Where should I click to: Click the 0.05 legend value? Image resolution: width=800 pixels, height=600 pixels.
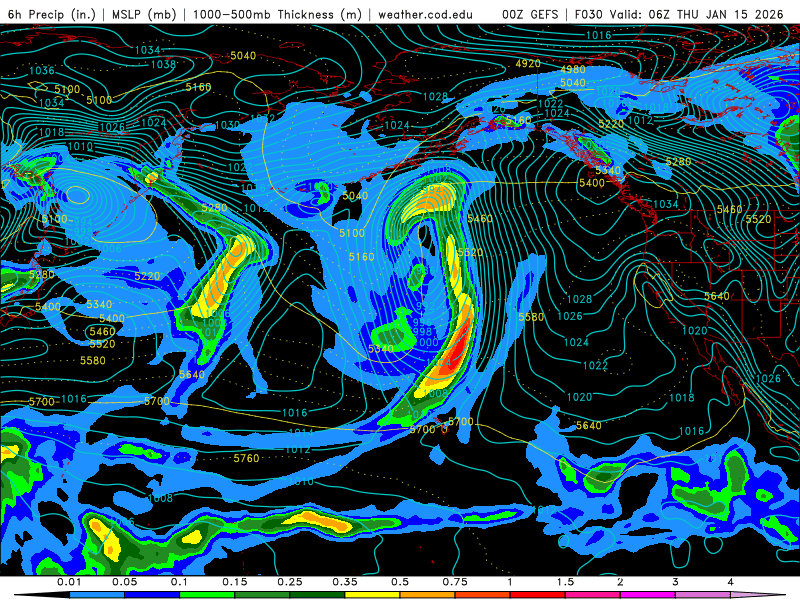click(124, 582)
